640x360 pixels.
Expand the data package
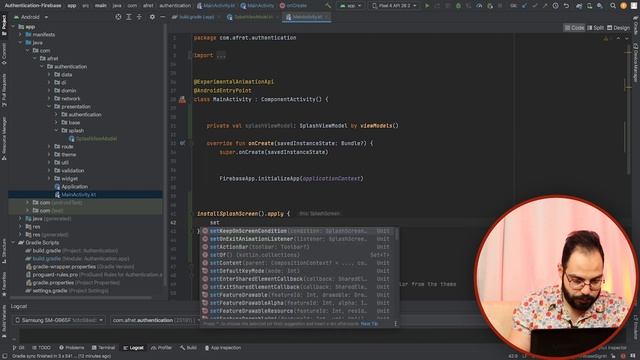pos(49,75)
